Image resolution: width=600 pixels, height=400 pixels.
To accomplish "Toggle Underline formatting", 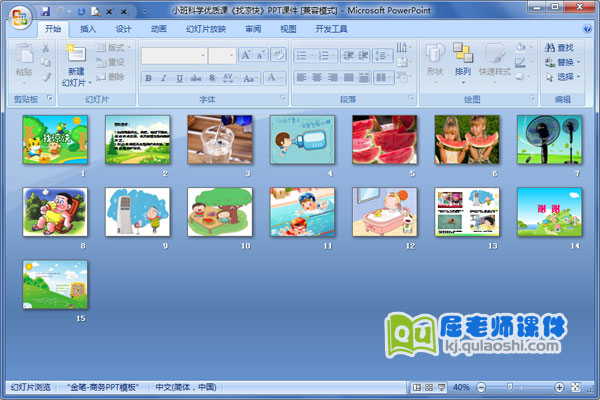I will [x=179, y=78].
